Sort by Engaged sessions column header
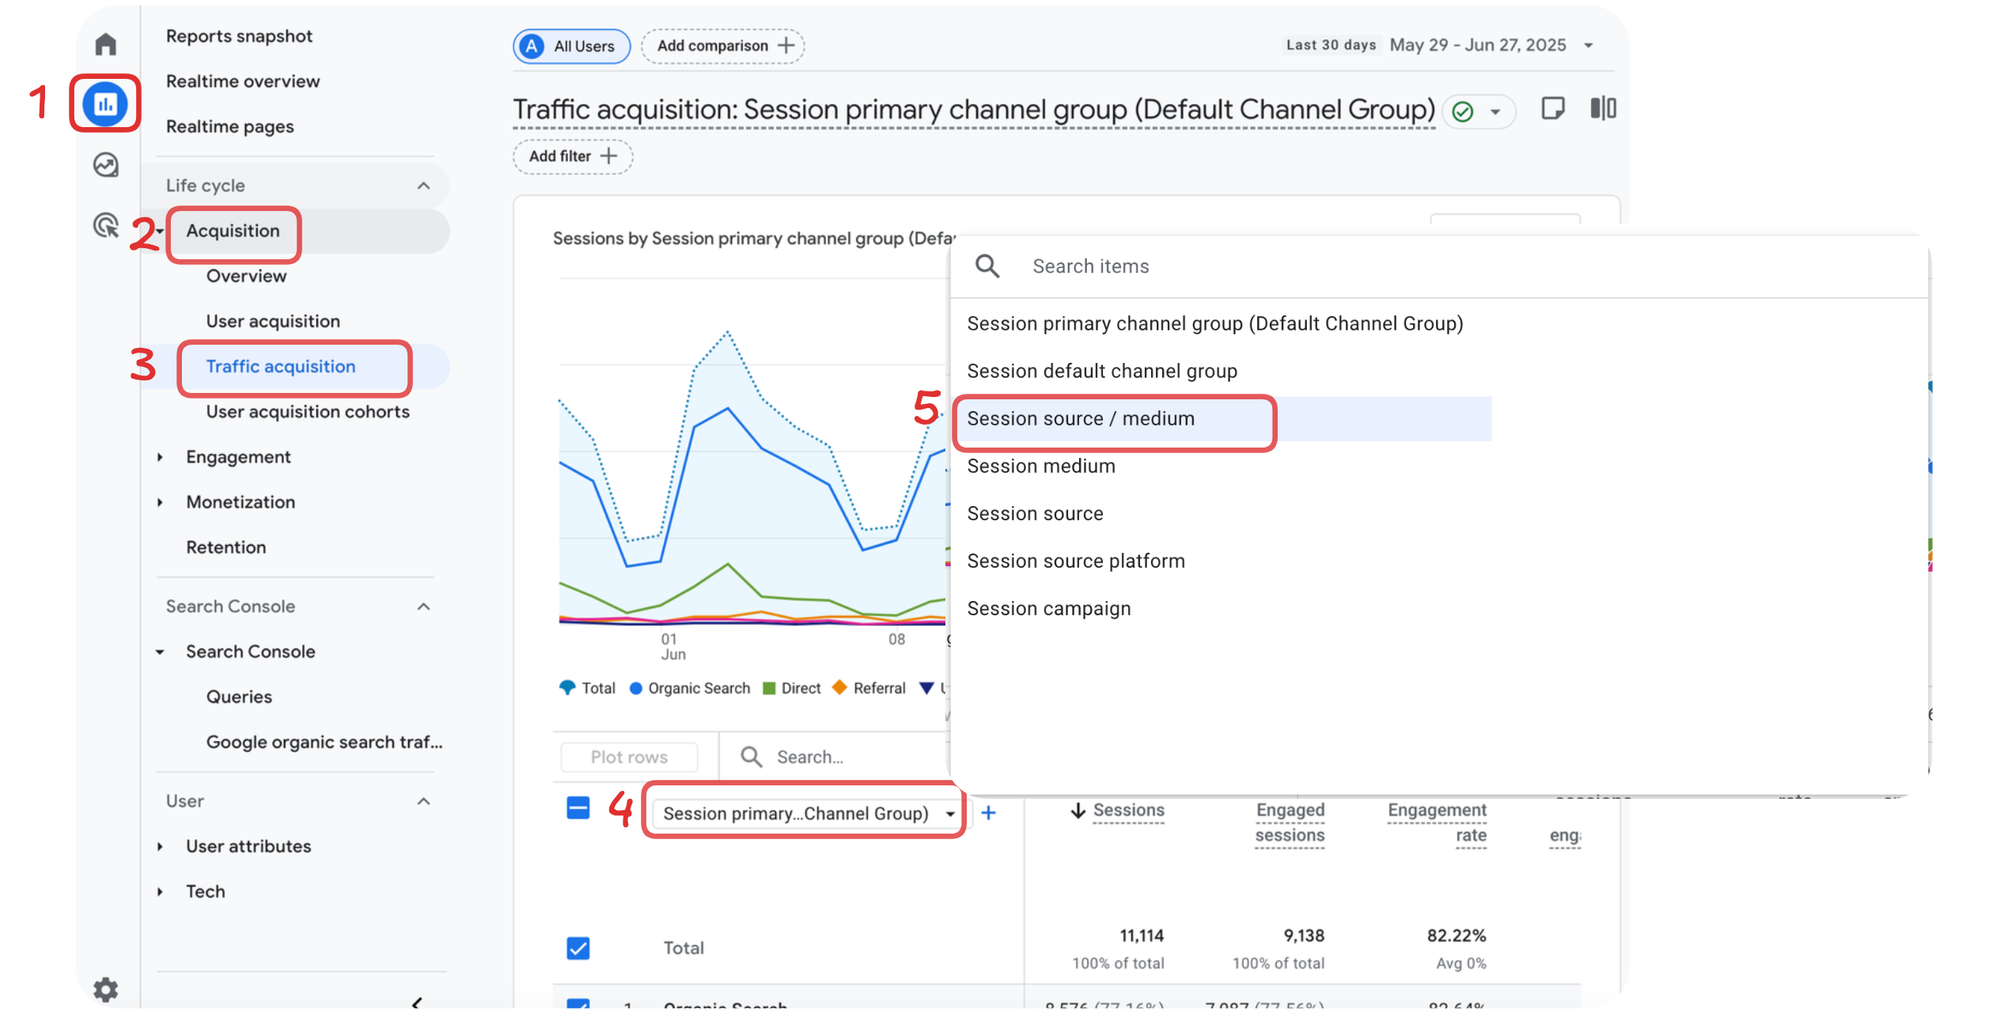 tap(1290, 822)
